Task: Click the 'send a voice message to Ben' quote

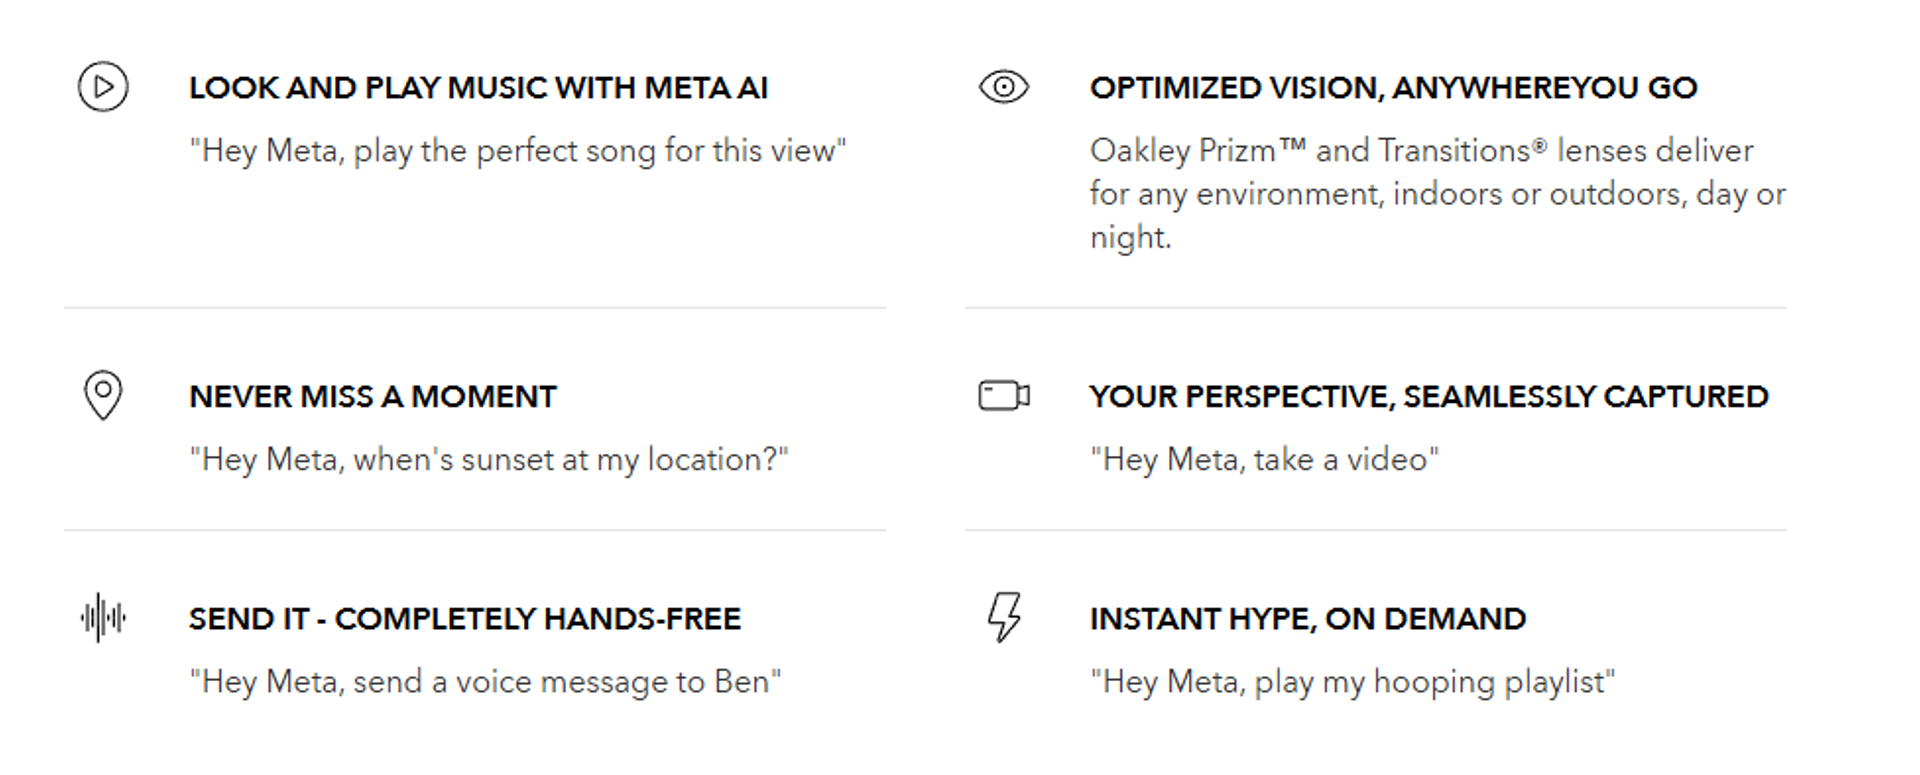Action: (485, 682)
